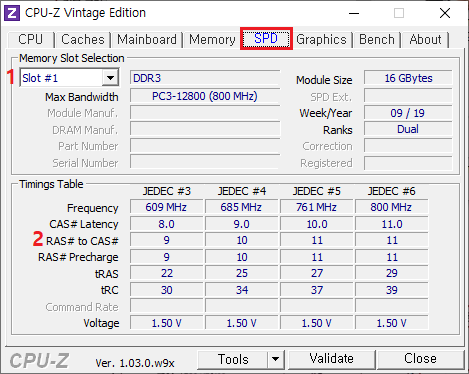Click the CAS# Latency 11.0 cell
This screenshot has width=469, height=374.
pos(391,224)
